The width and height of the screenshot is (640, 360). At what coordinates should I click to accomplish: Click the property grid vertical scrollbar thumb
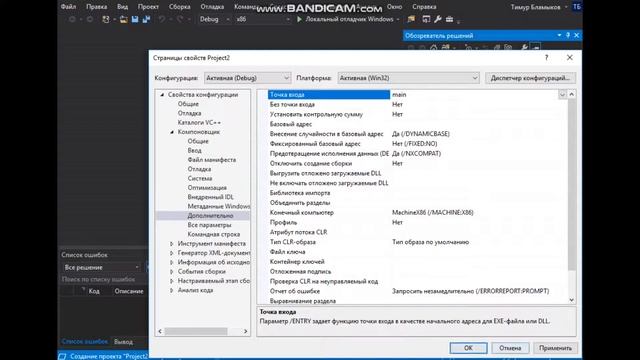(571, 184)
